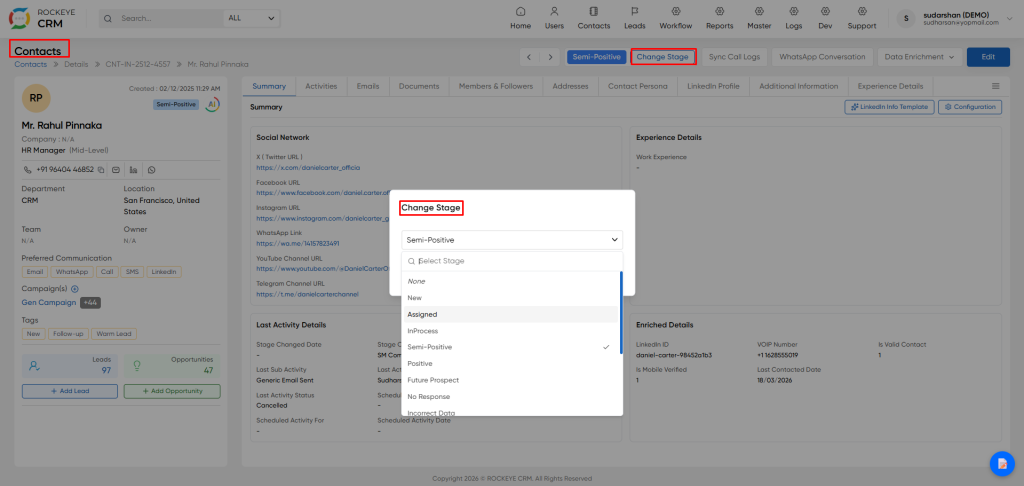Click the email envelope icon beside phone
The image size is (1024, 486).
click(116, 170)
